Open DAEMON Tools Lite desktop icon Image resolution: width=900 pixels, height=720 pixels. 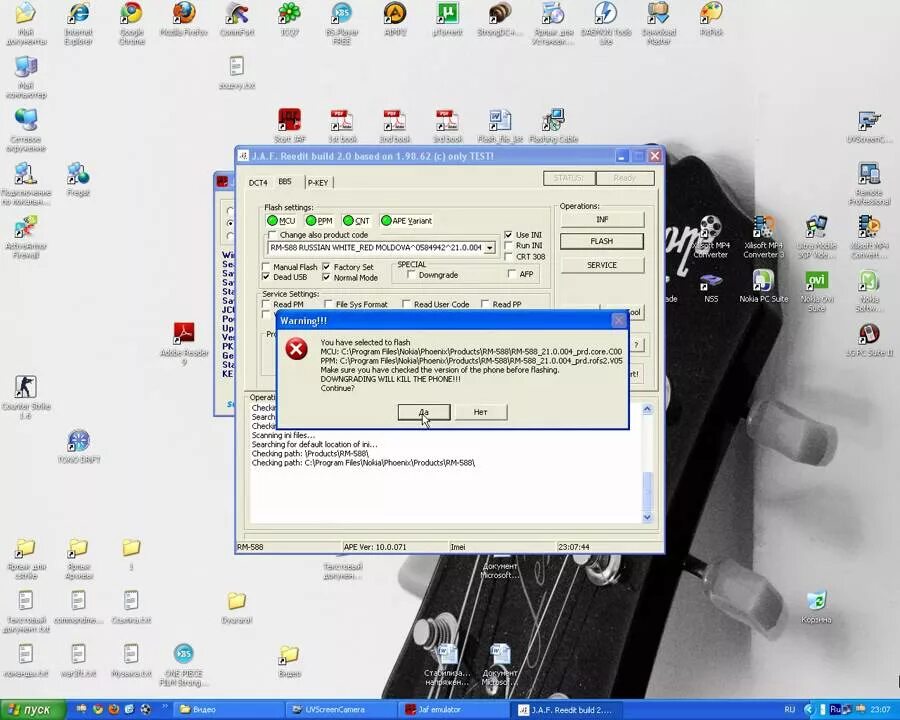pos(606,24)
